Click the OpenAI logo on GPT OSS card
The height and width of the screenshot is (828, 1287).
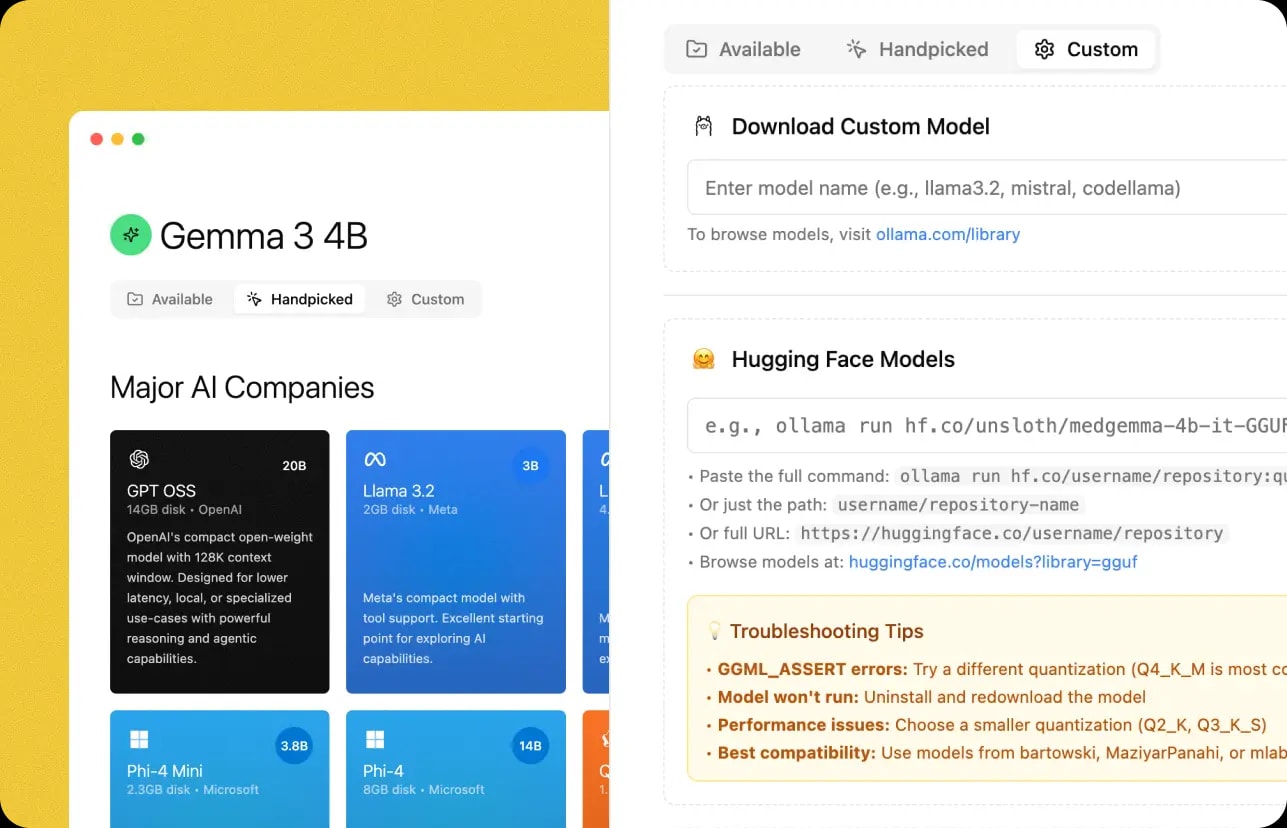(139, 459)
